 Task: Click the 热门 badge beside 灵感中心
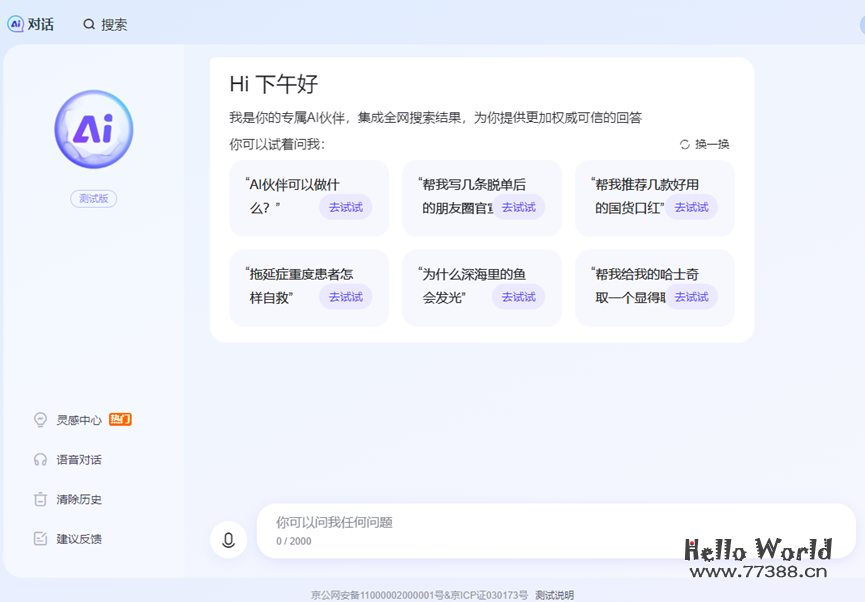pyautogui.click(x=120, y=419)
